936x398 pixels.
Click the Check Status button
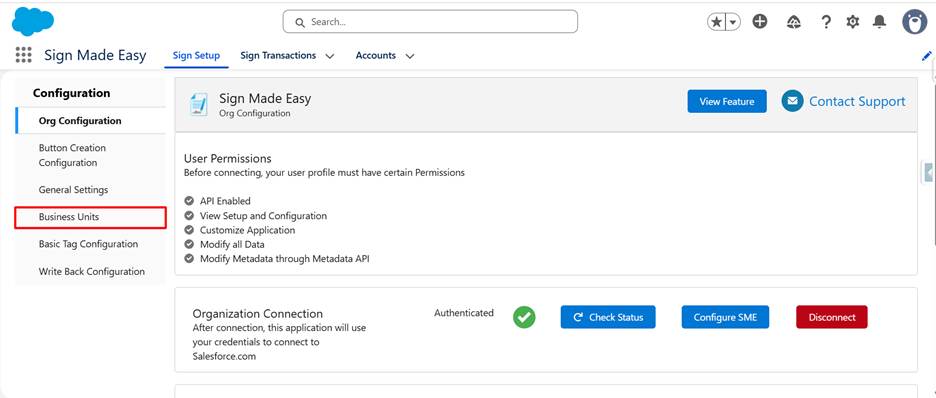click(x=608, y=317)
